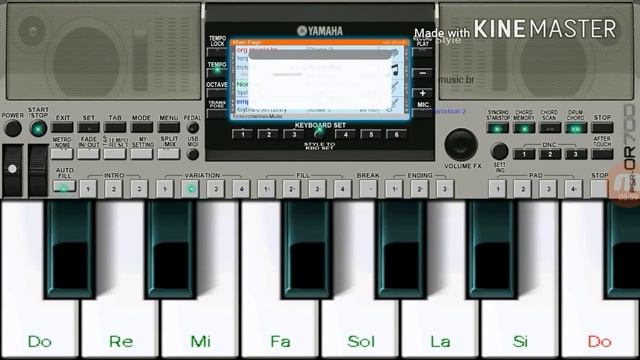Screen dimensions: 640x360
Task: Play PAD 4 button
Action: tap(573, 189)
